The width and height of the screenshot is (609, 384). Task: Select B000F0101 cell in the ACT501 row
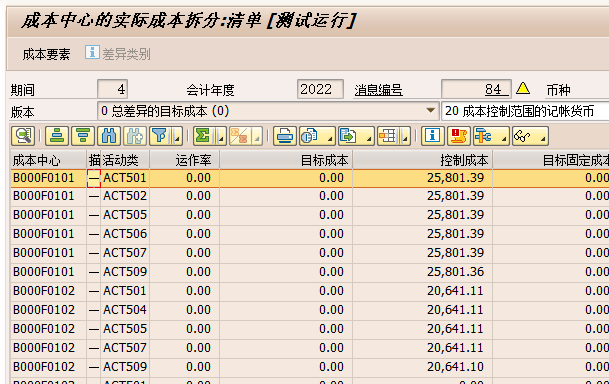click(48, 178)
